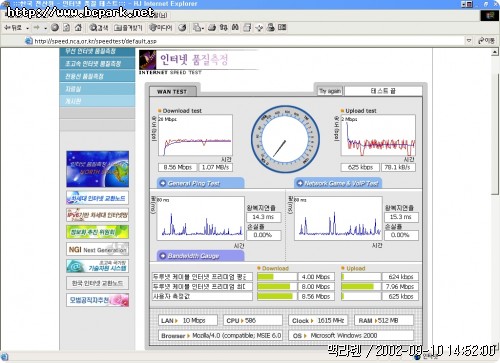Click the arrow icon on Bandwidth Gauge
This screenshot has width=500, height=363.
tap(163, 256)
